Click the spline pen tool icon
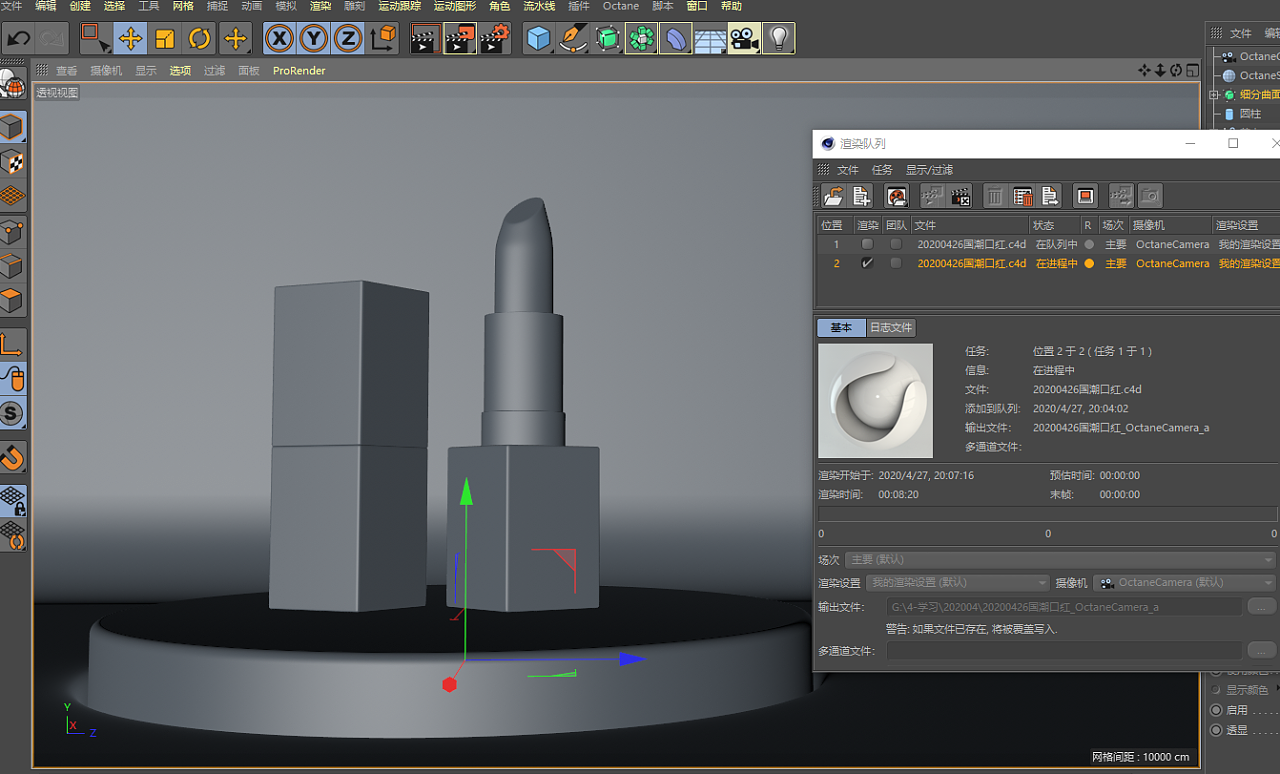Screen dimensions: 1280x774 (x=573, y=39)
